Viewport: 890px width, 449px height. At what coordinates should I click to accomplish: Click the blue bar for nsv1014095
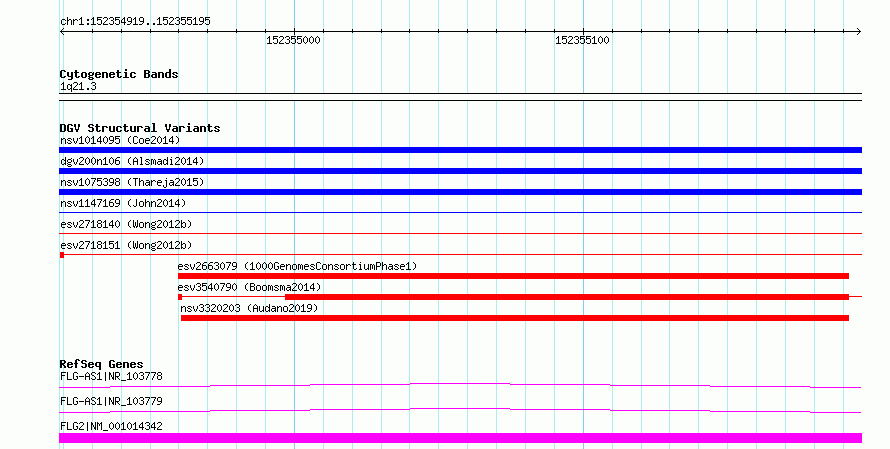click(x=460, y=150)
